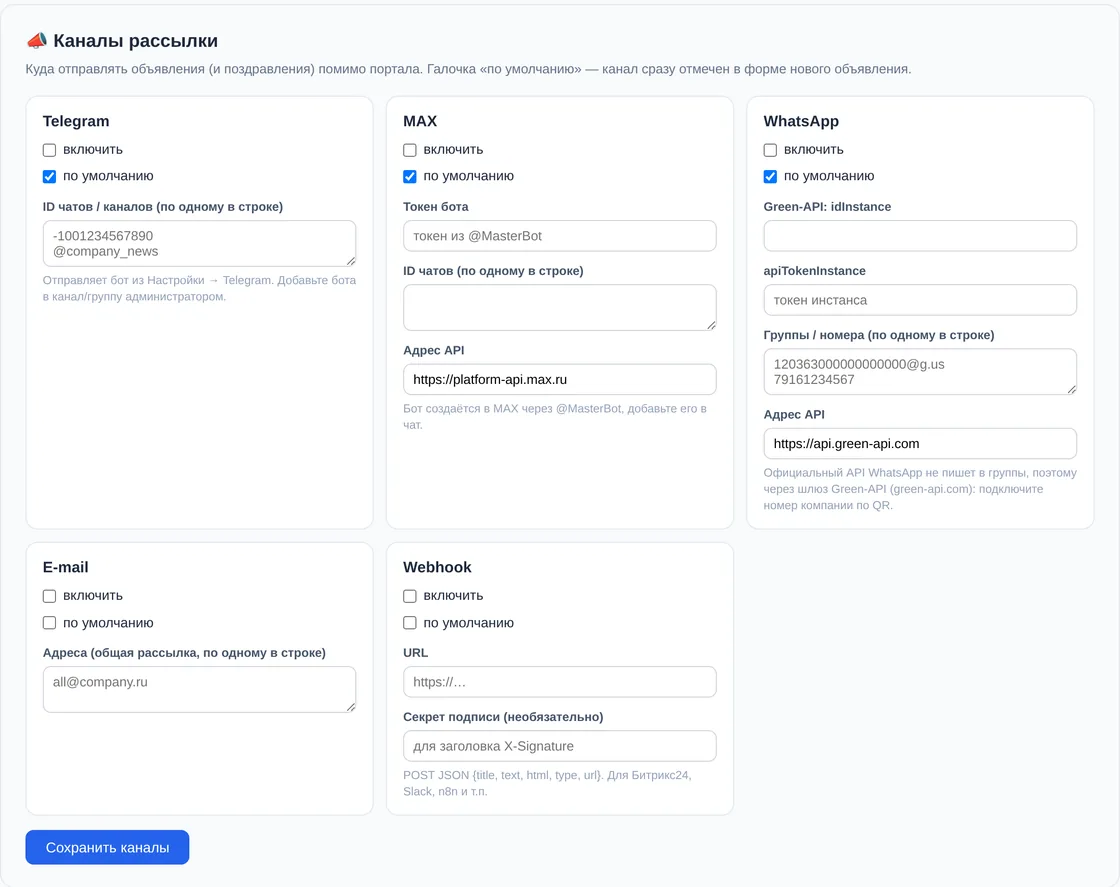This screenshot has height=887, width=1120.
Task: Edit MAX Адрес API field
Action: coord(559,379)
